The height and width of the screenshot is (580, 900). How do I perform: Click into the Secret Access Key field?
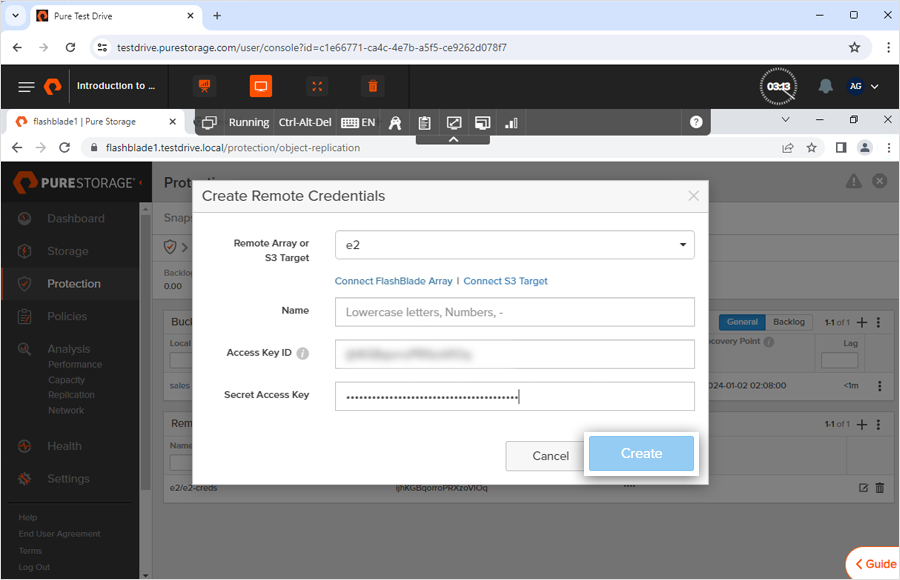pyautogui.click(x=514, y=396)
